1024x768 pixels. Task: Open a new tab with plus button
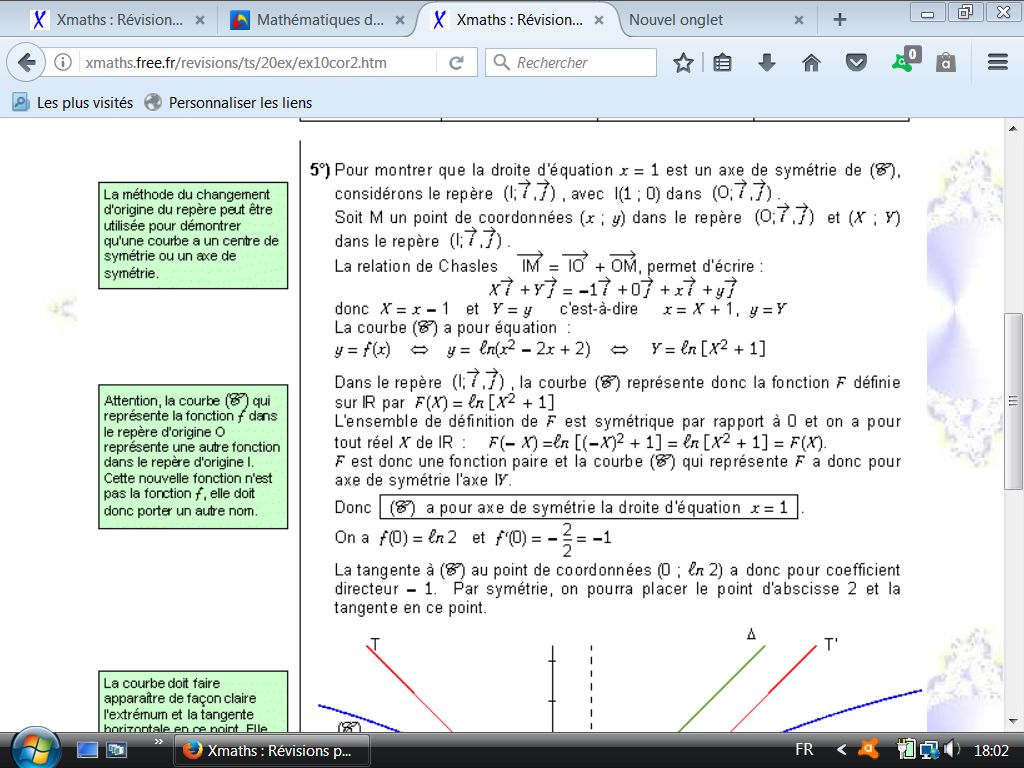tap(840, 20)
